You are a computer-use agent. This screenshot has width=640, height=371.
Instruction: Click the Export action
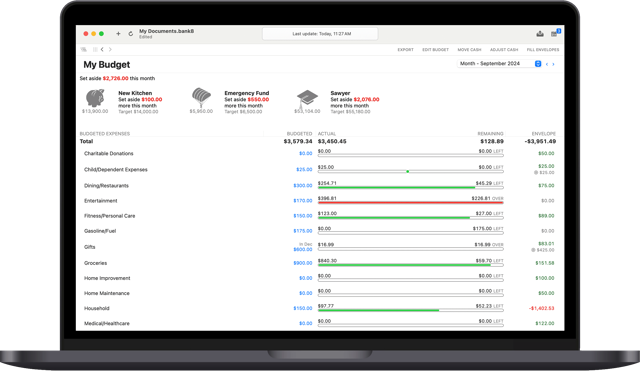tap(405, 50)
